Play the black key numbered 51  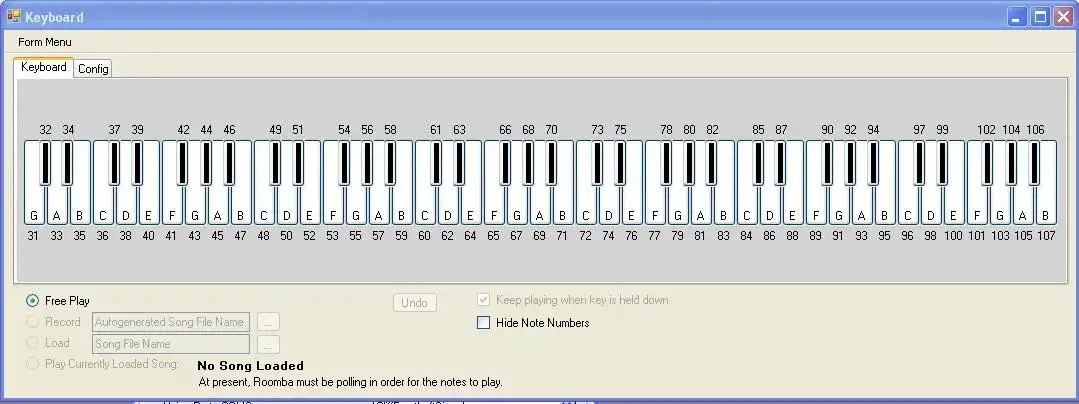pos(298,162)
